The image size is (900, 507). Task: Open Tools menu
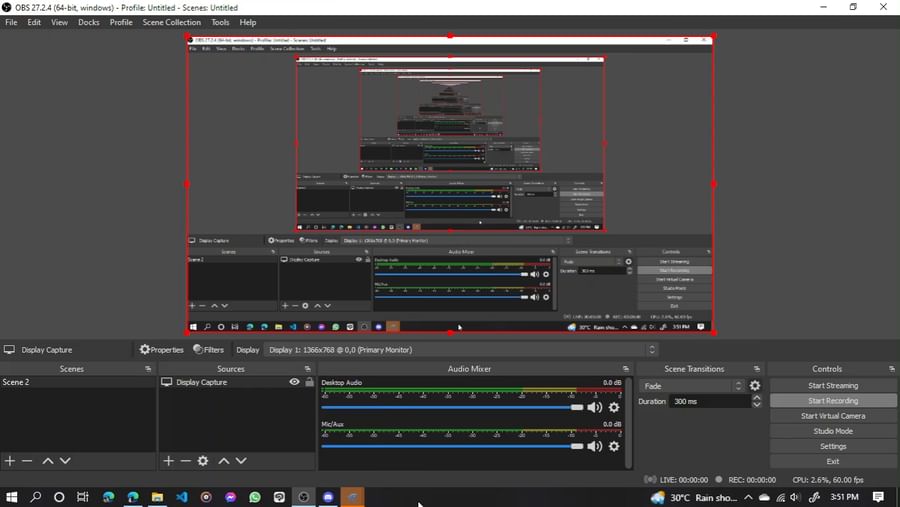tap(220, 22)
